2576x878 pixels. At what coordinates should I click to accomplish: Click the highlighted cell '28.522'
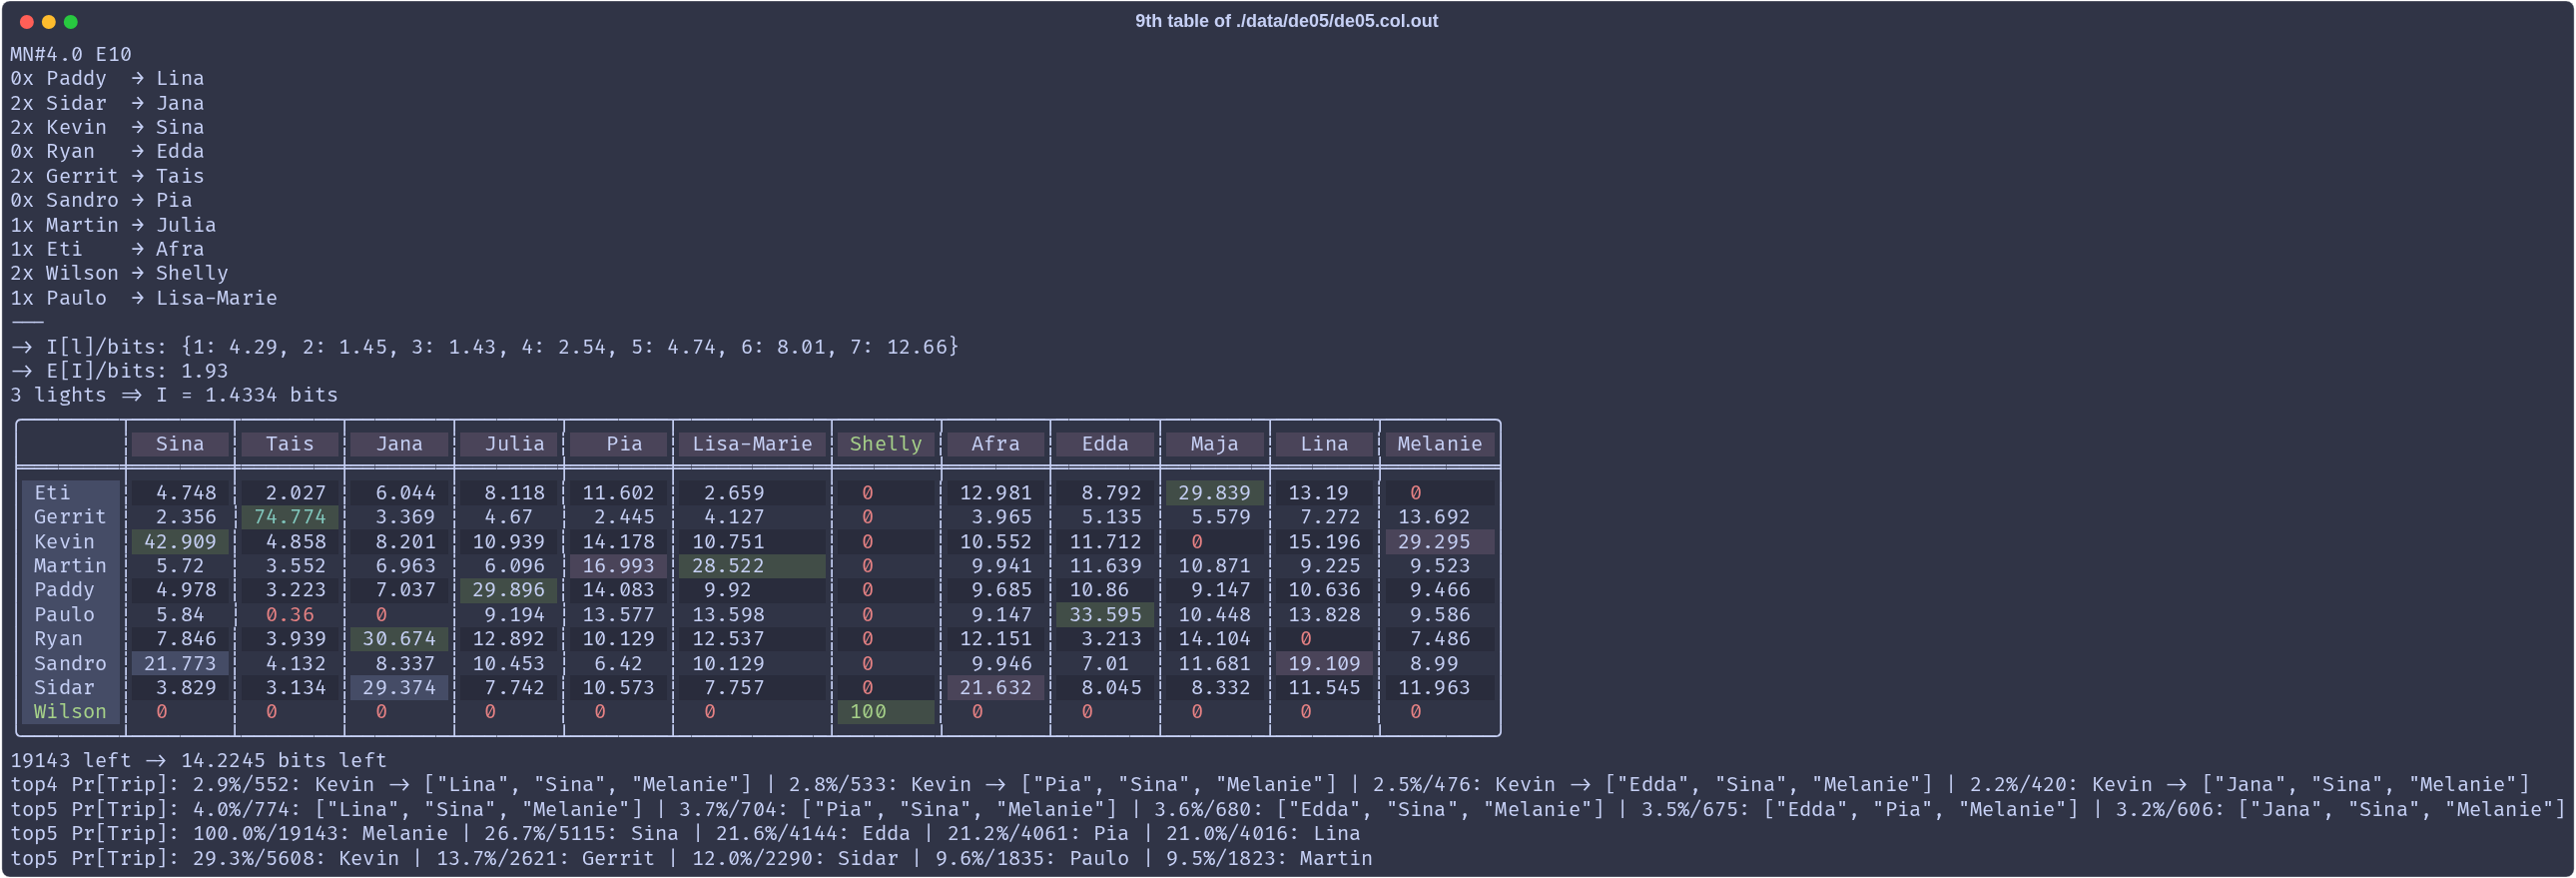click(752, 566)
